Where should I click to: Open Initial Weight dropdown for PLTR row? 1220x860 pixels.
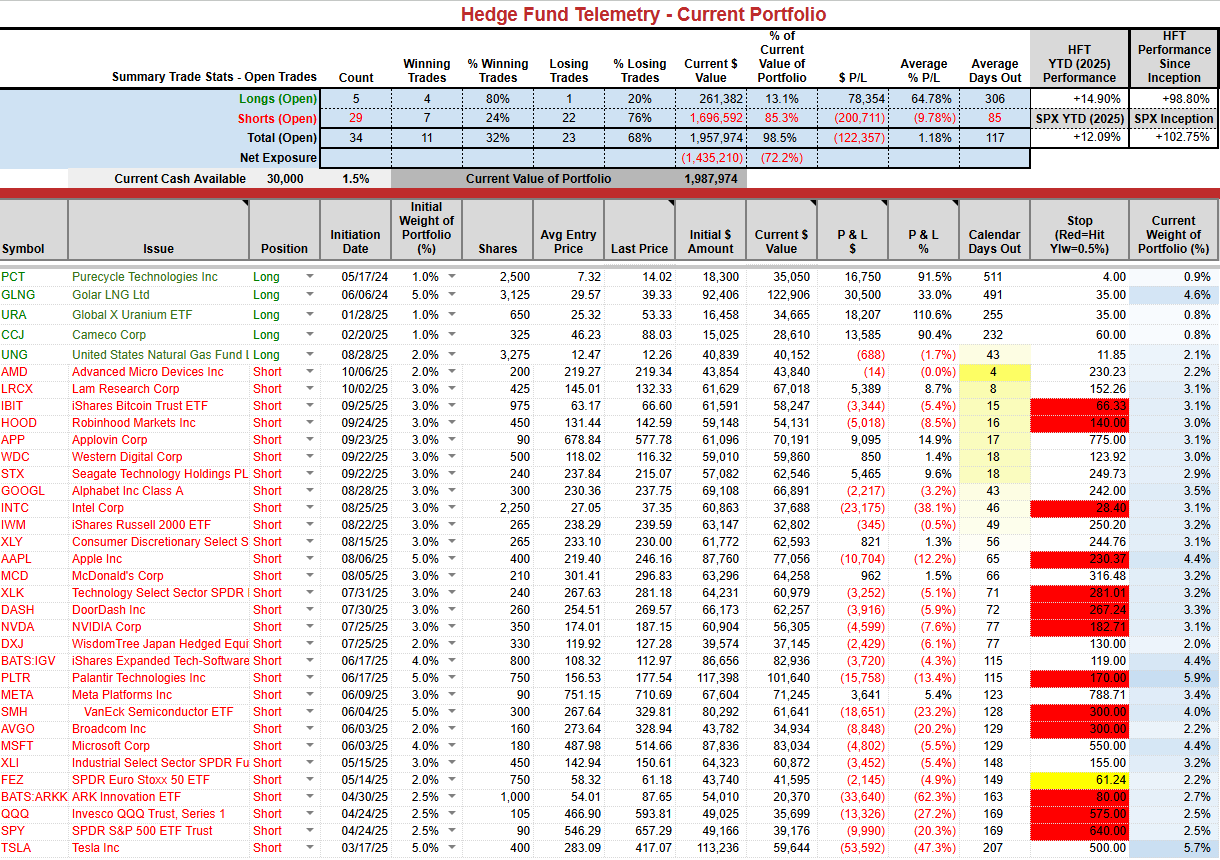pos(452,678)
